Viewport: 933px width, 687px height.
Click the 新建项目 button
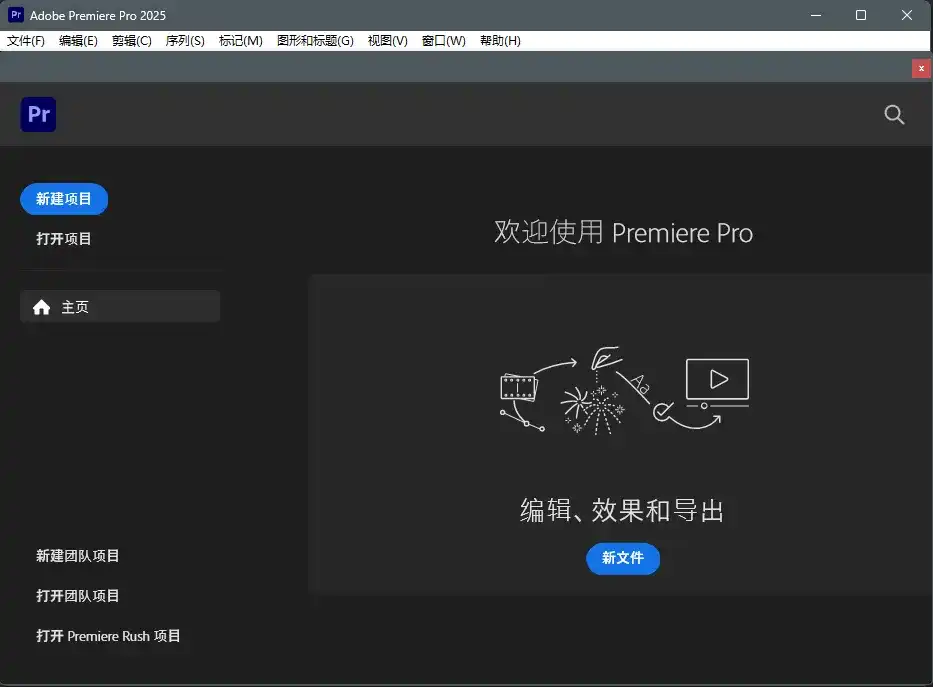click(x=64, y=199)
